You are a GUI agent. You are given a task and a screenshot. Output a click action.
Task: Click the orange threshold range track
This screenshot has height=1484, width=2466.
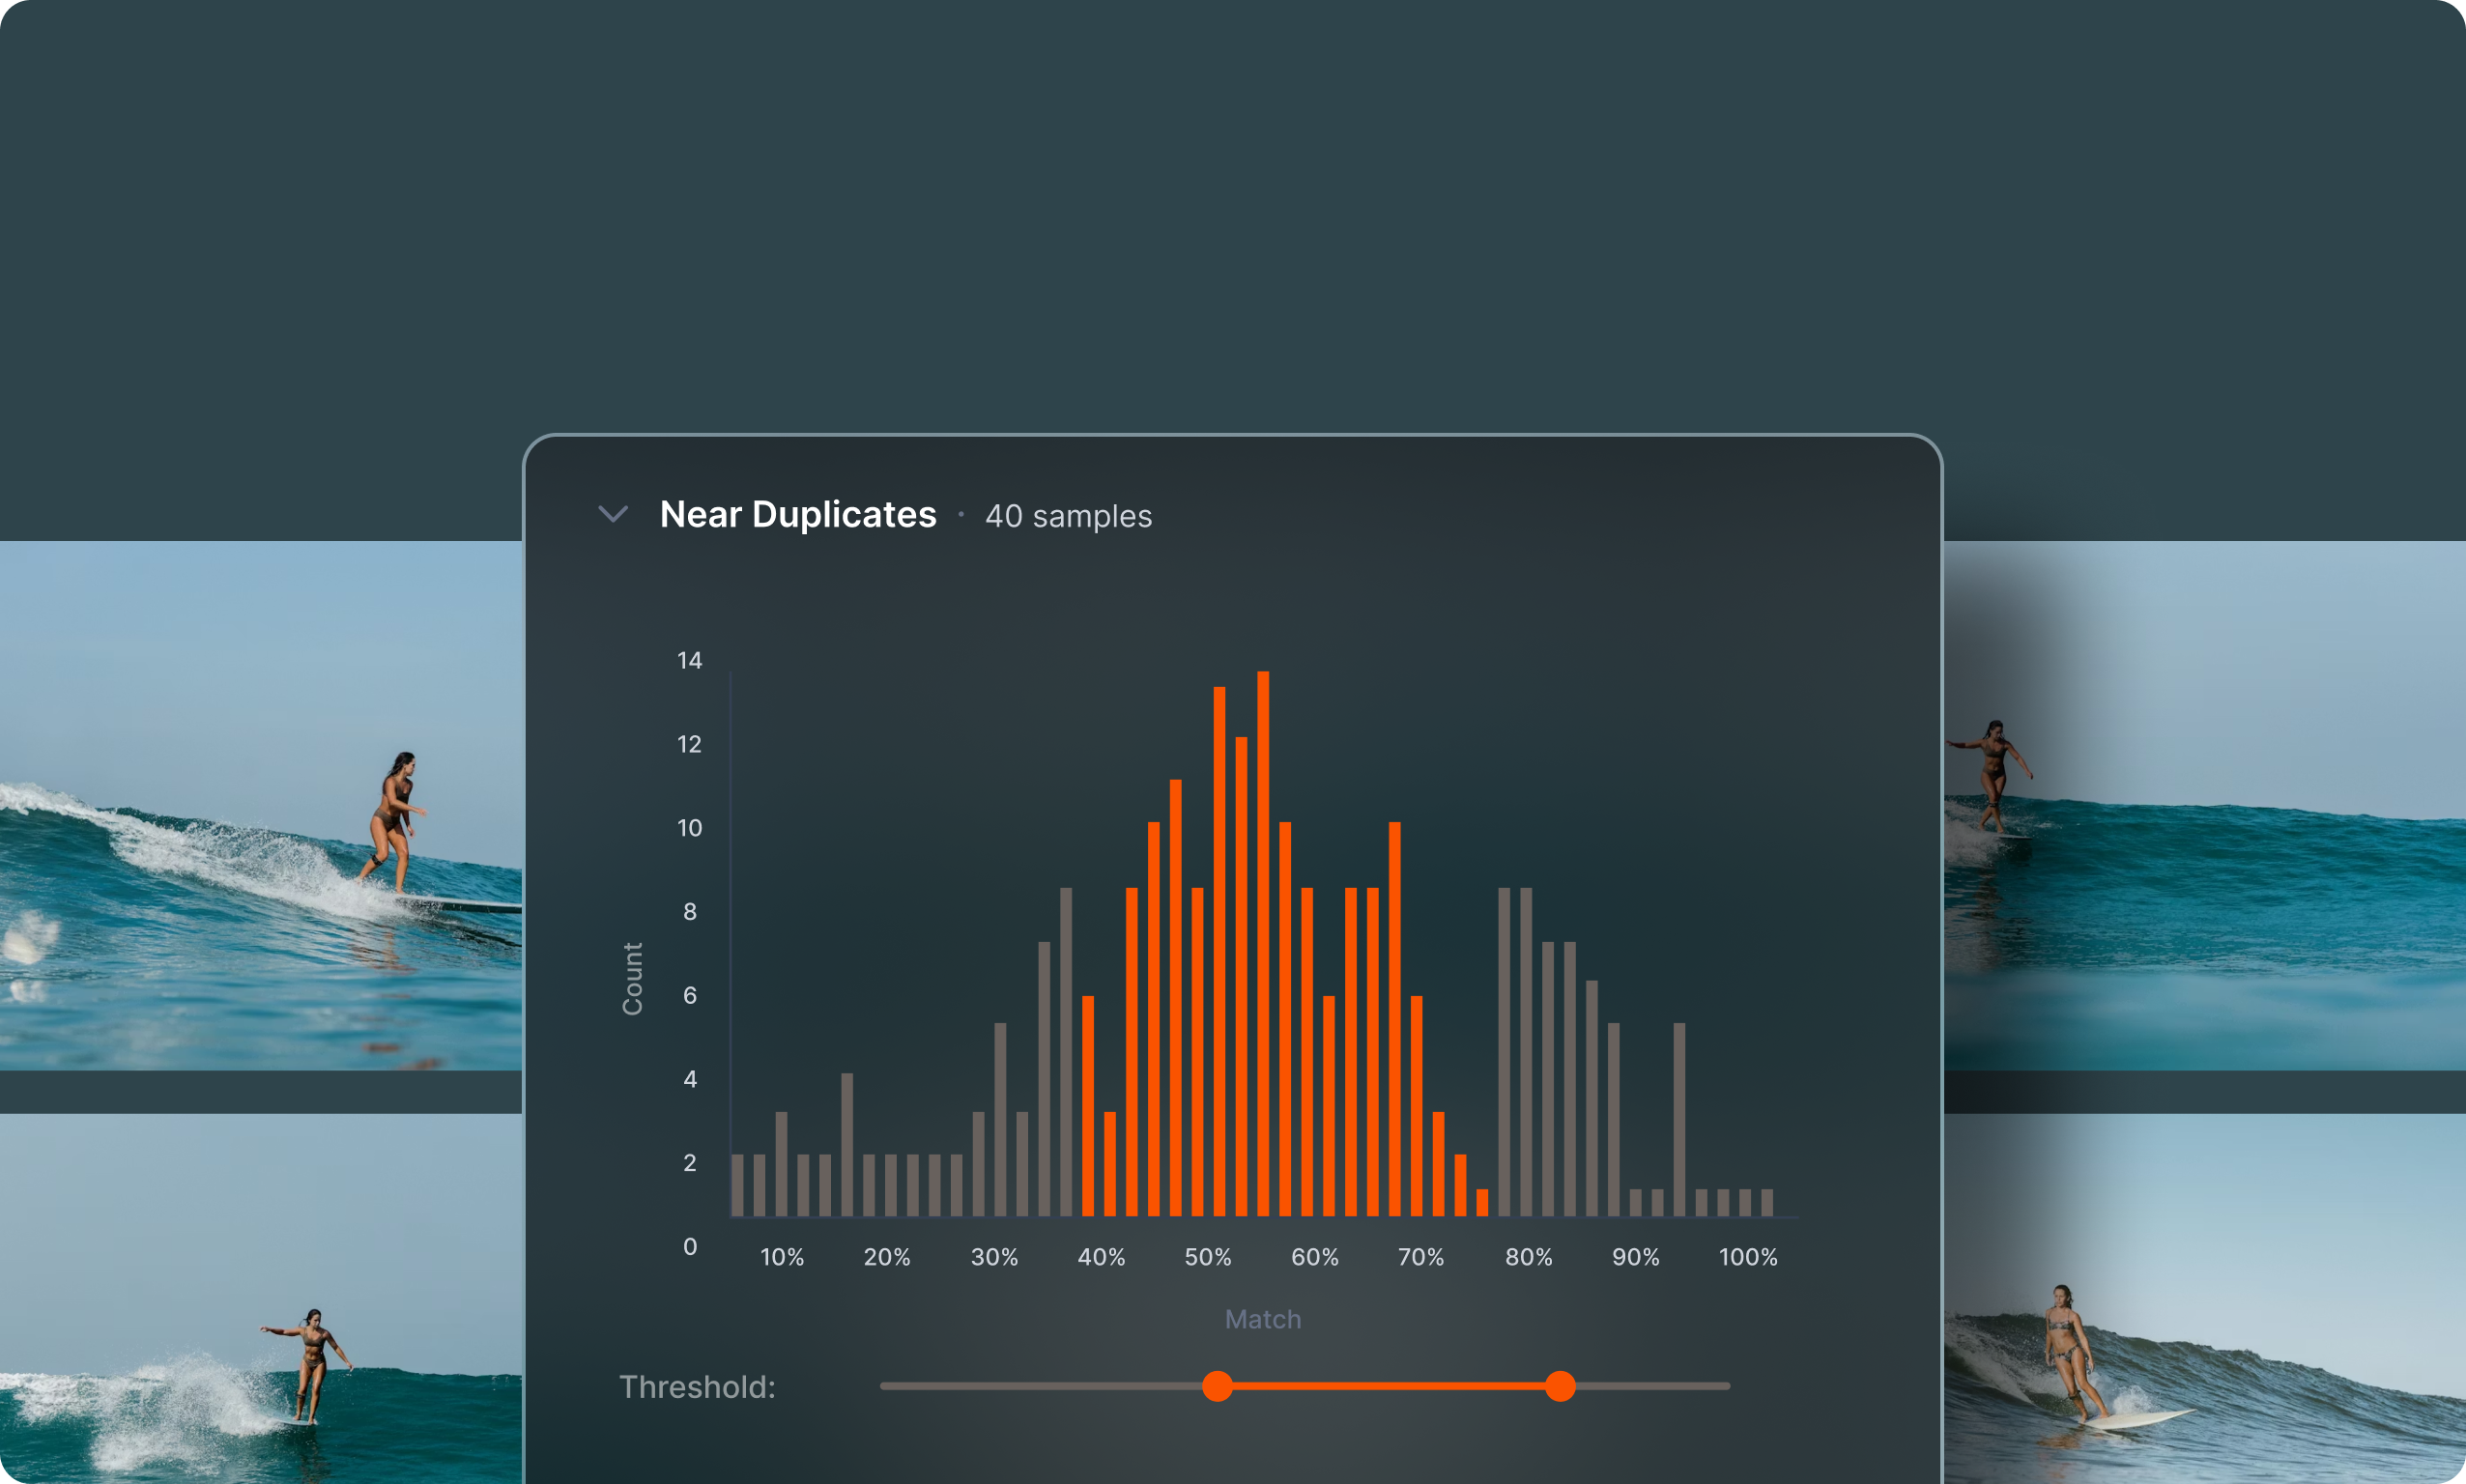(x=1388, y=1386)
